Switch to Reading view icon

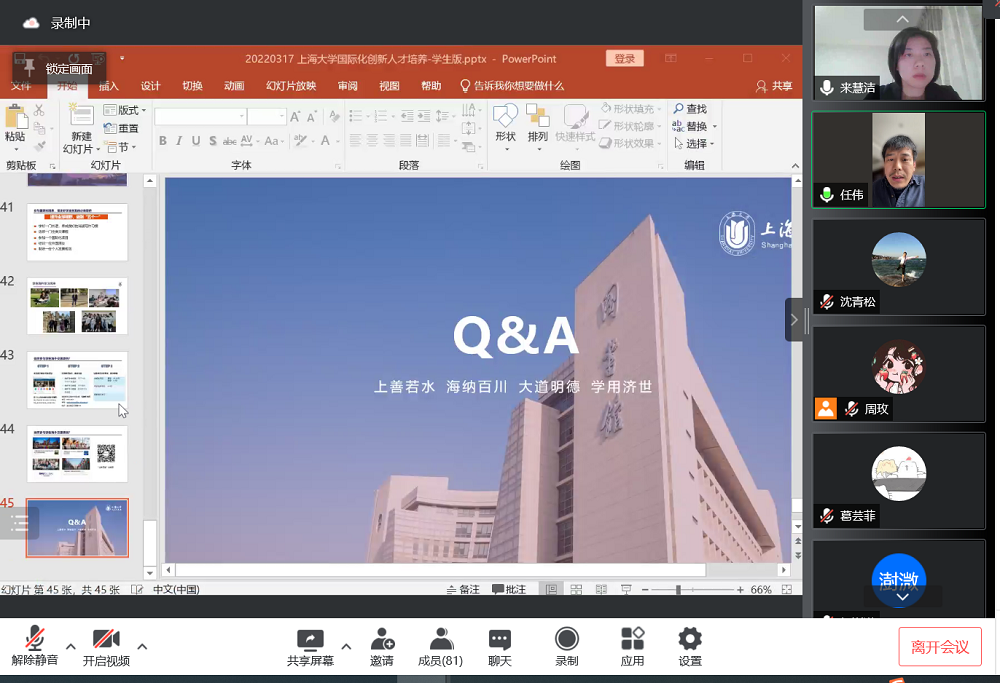(x=601, y=590)
